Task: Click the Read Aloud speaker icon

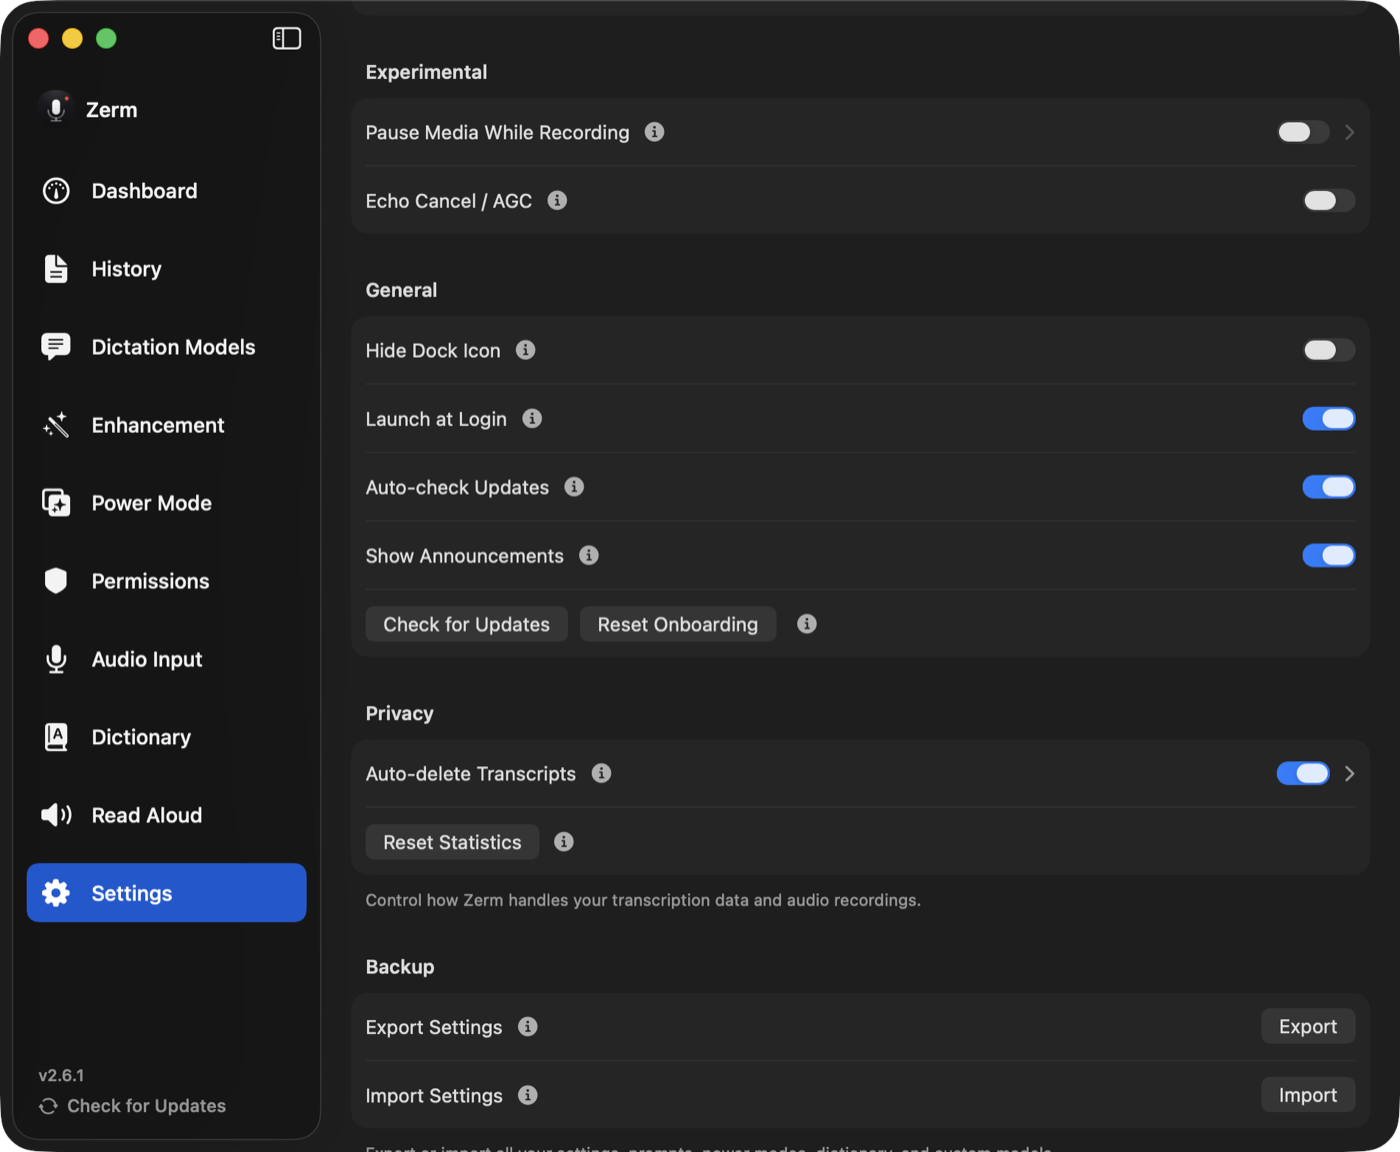Action: coord(56,815)
